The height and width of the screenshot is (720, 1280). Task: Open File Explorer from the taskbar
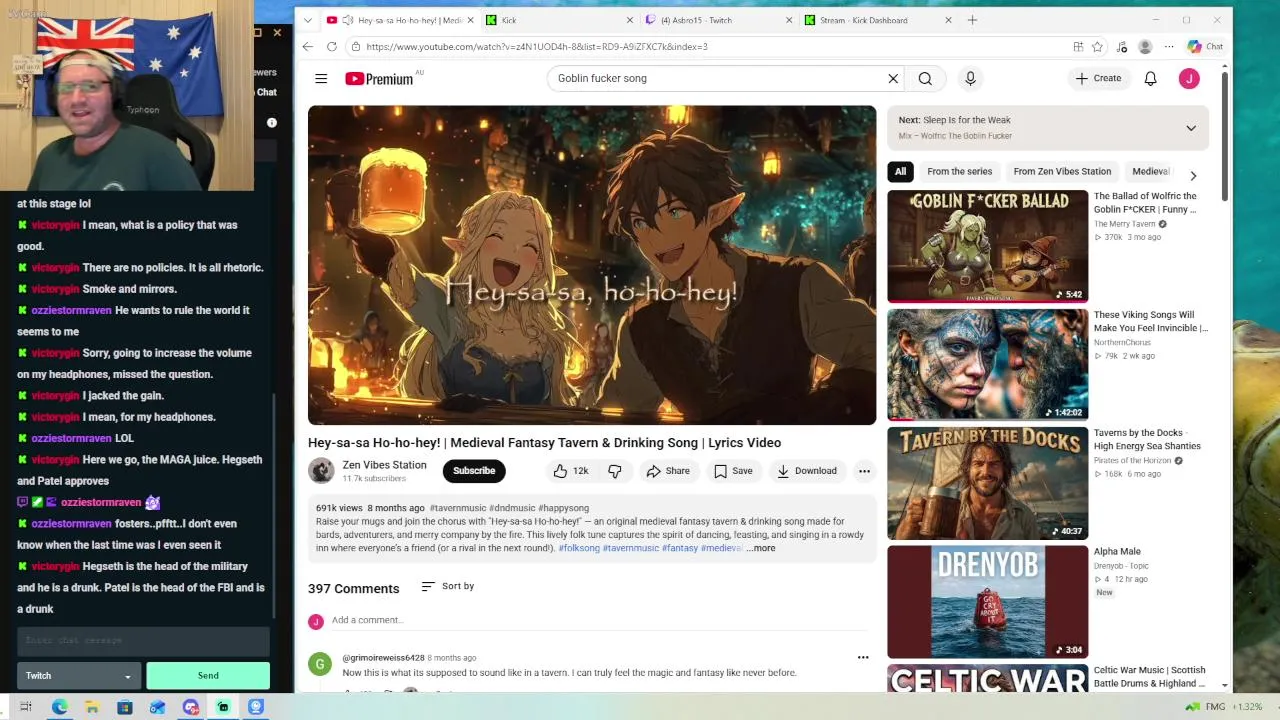[x=92, y=707]
